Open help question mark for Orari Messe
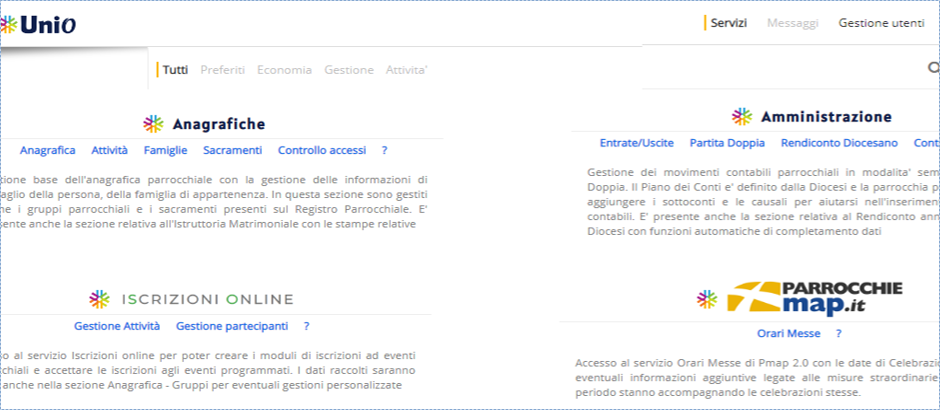Image resolution: width=940 pixels, height=410 pixels. (838, 334)
